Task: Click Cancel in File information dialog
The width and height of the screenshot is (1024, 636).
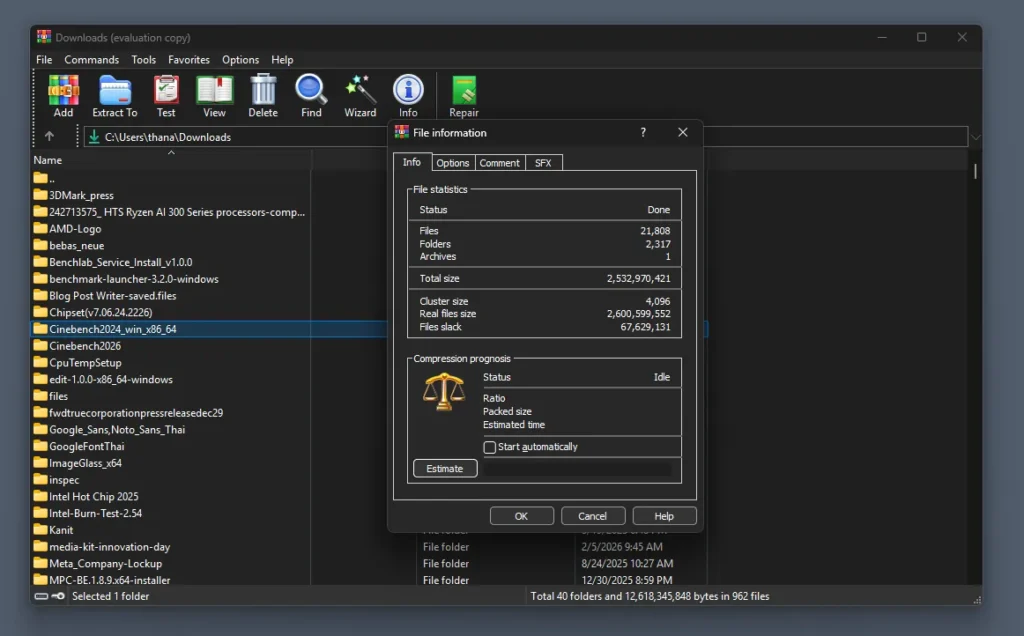Action: coord(592,516)
